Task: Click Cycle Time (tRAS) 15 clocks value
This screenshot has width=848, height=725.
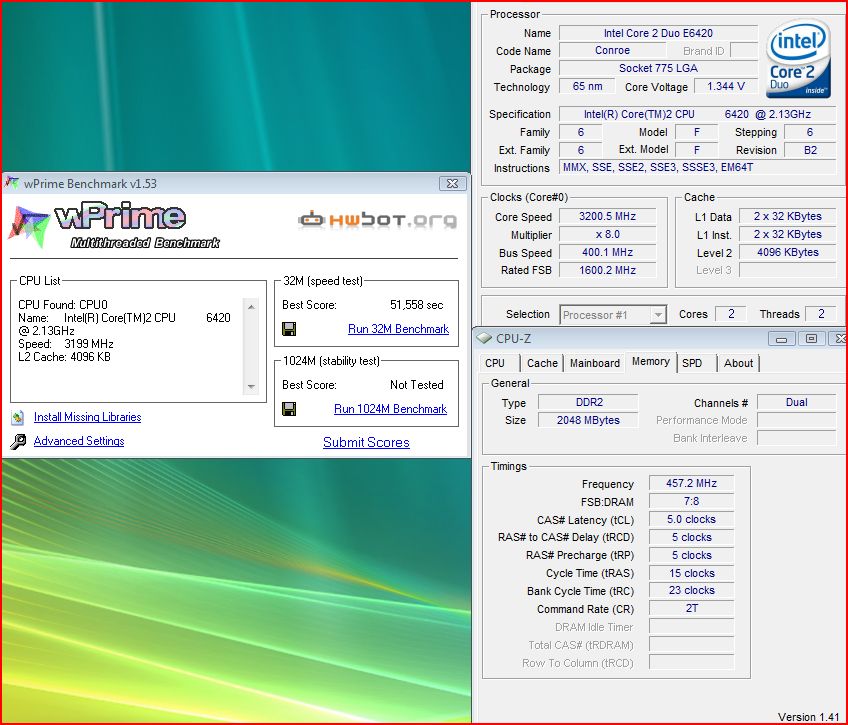Action: point(691,573)
